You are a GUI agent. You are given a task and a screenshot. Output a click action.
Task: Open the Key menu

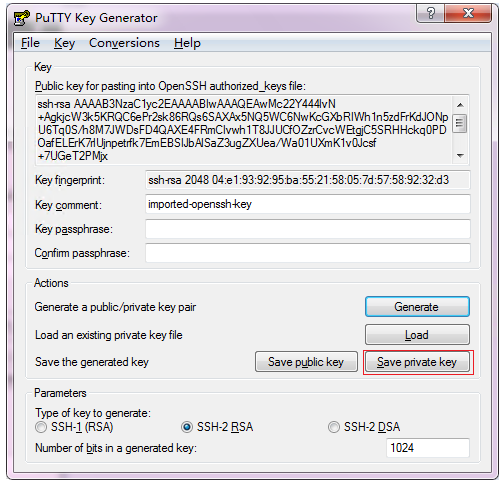click(x=64, y=43)
